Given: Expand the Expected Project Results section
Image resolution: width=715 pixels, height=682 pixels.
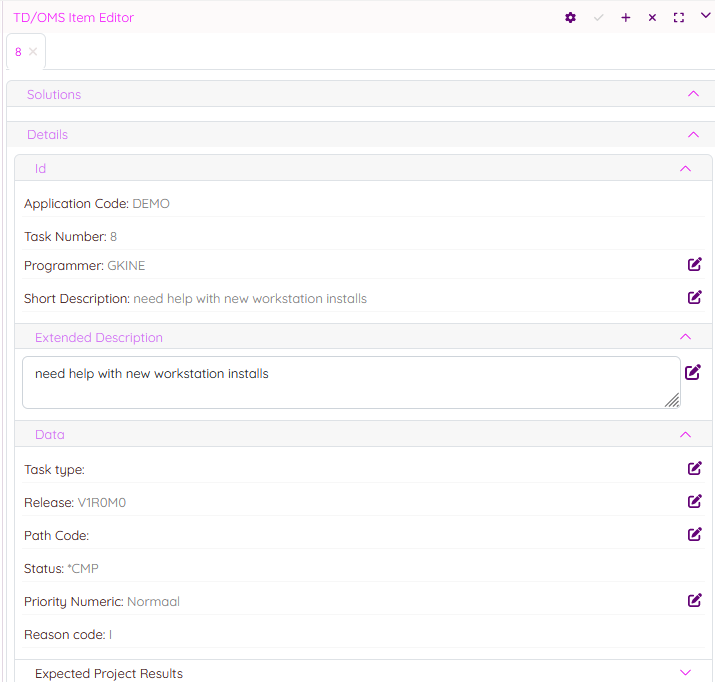Looking at the screenshot, I should [685, 673].
